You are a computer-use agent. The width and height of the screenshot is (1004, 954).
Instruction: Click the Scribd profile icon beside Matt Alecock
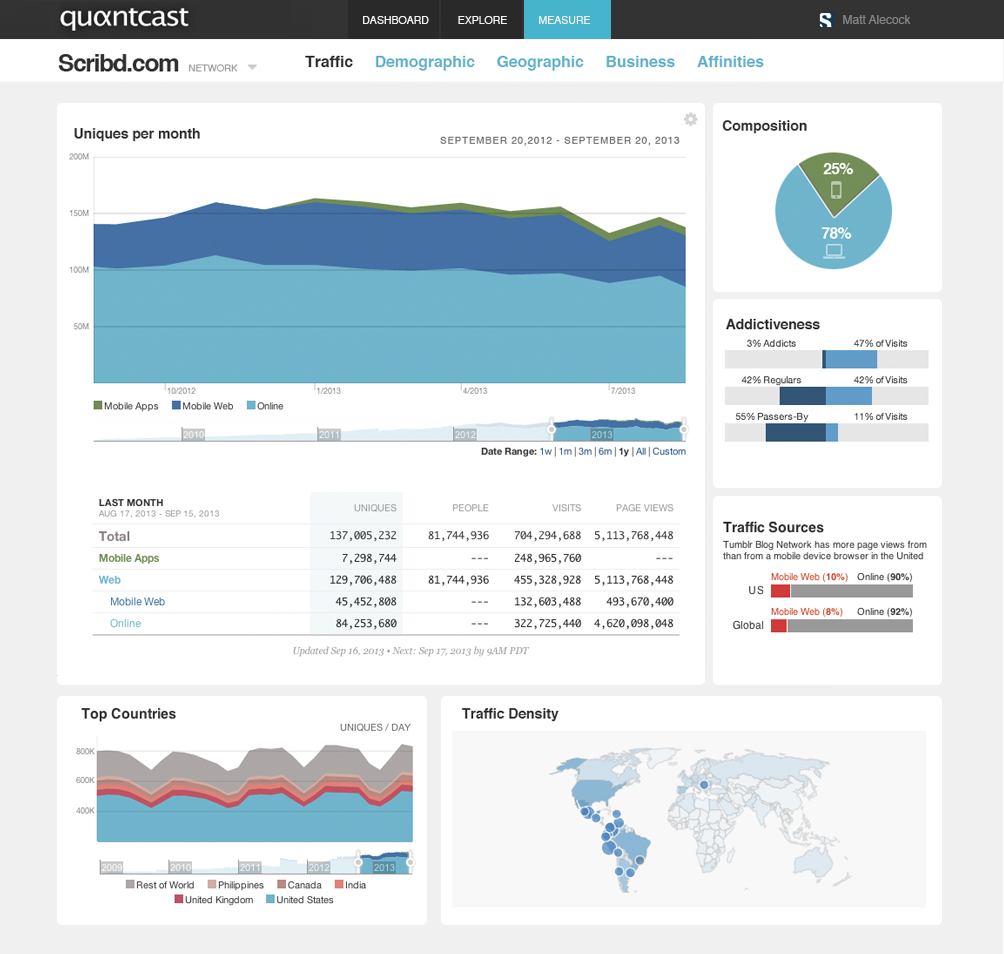(x=825, y=20)
